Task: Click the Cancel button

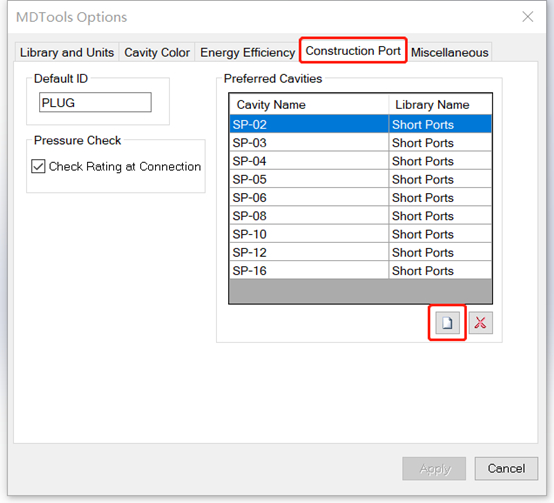Action: [506, 468]
